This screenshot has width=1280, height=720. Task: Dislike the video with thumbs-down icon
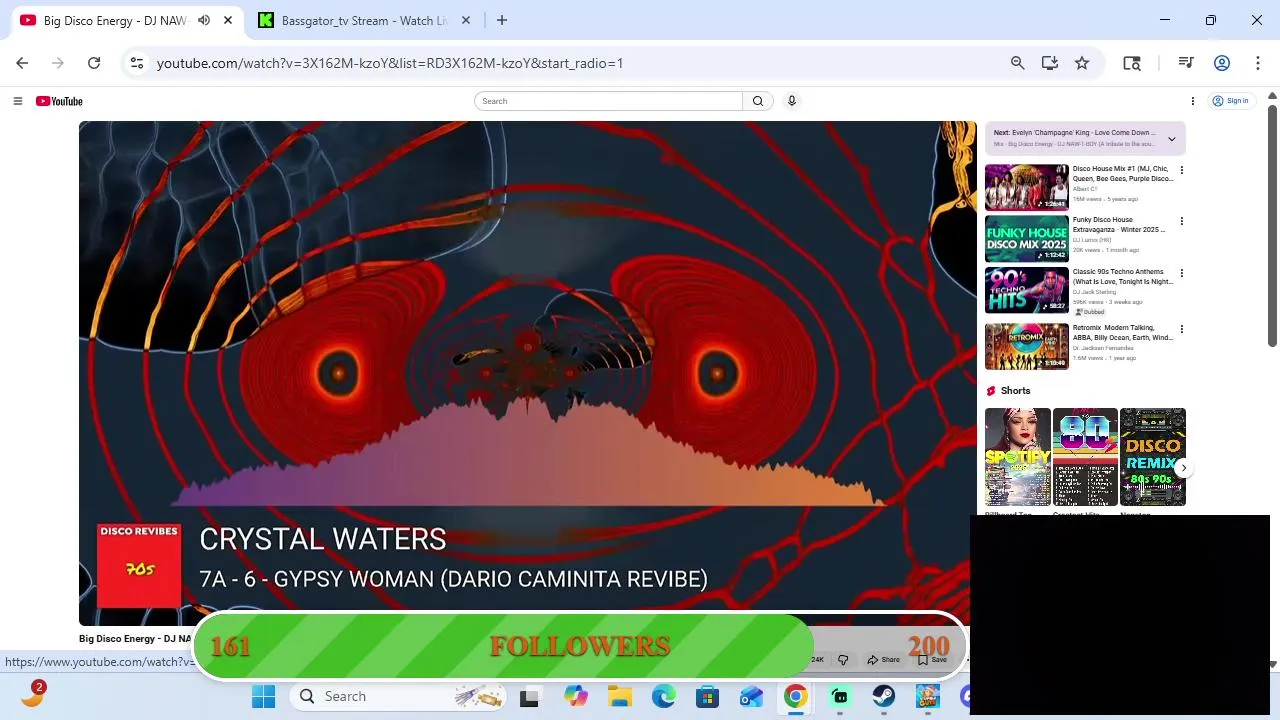click(x=843, y=660)
